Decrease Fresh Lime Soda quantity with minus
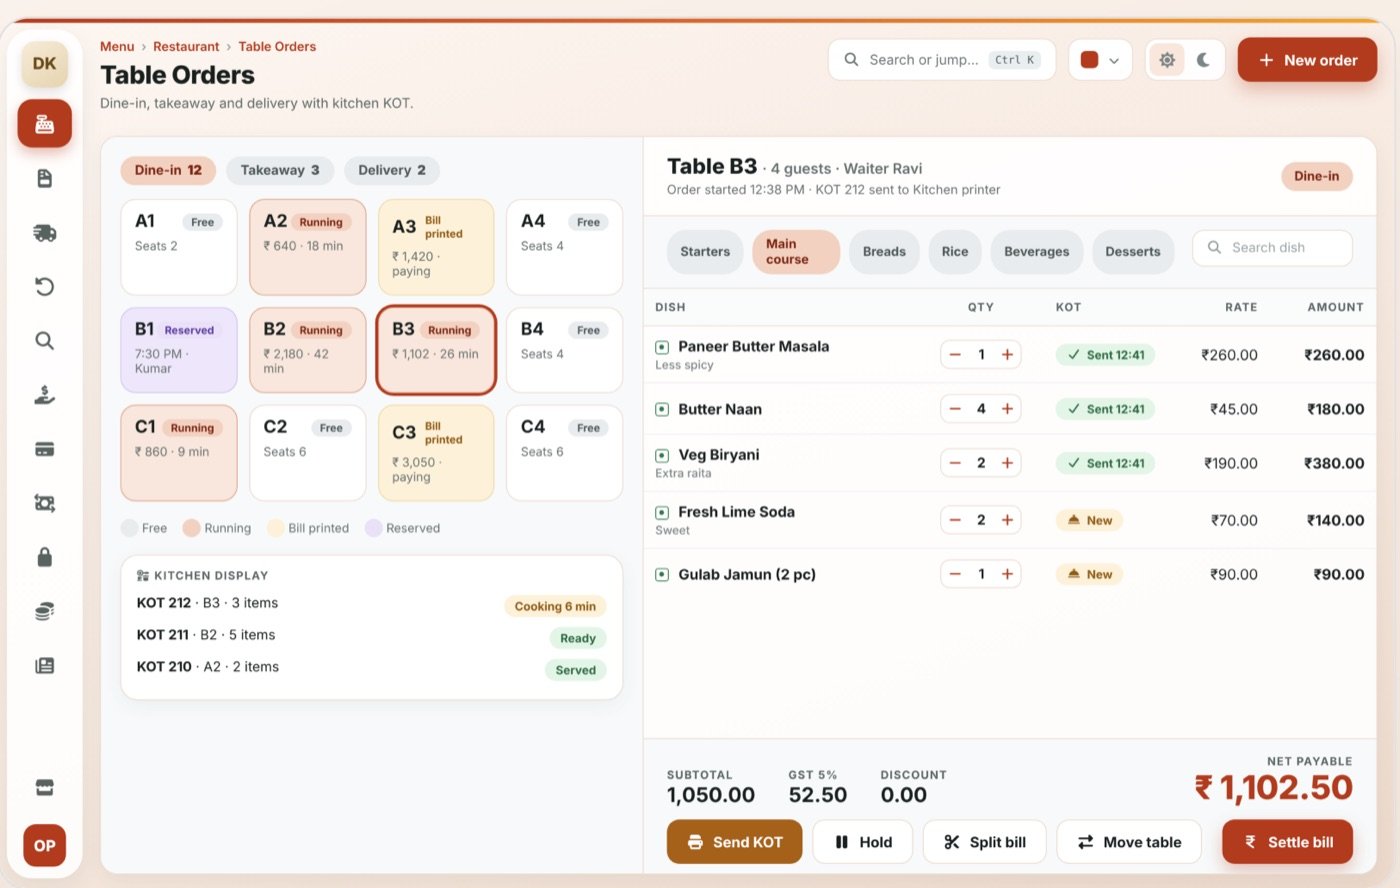This screenshot has height=888, width=1400. tap(955, 520)
